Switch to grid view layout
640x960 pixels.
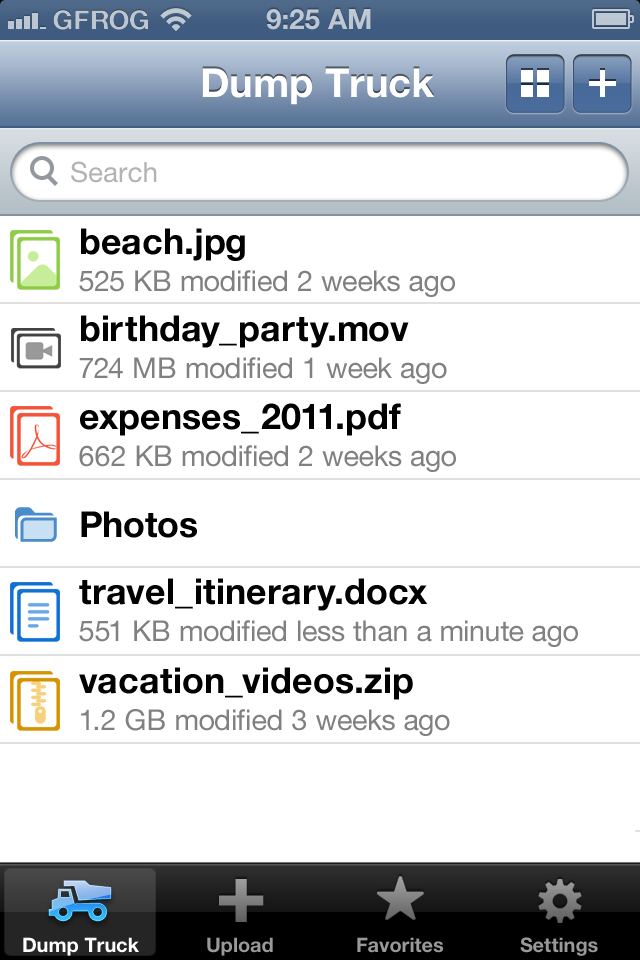[x=535, y=83]
